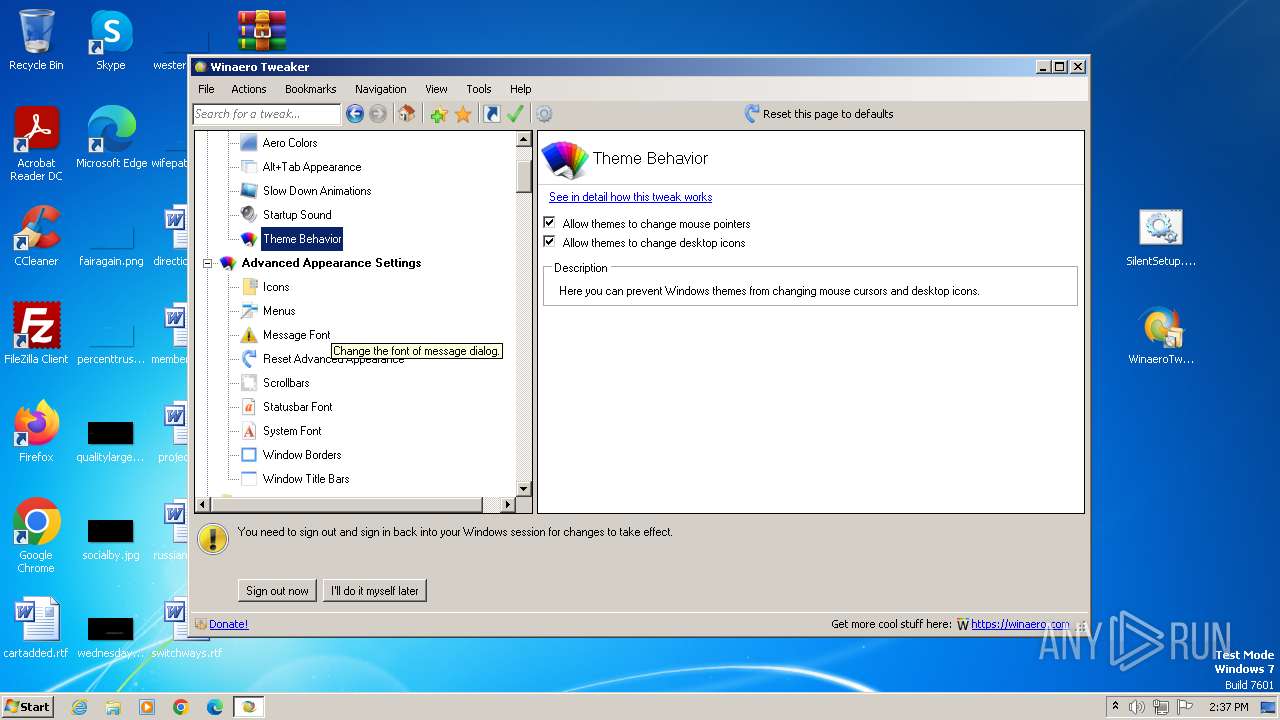
Task: Uncheck Allow themes to change mouse pointers
Action: (x=549, y=223)
